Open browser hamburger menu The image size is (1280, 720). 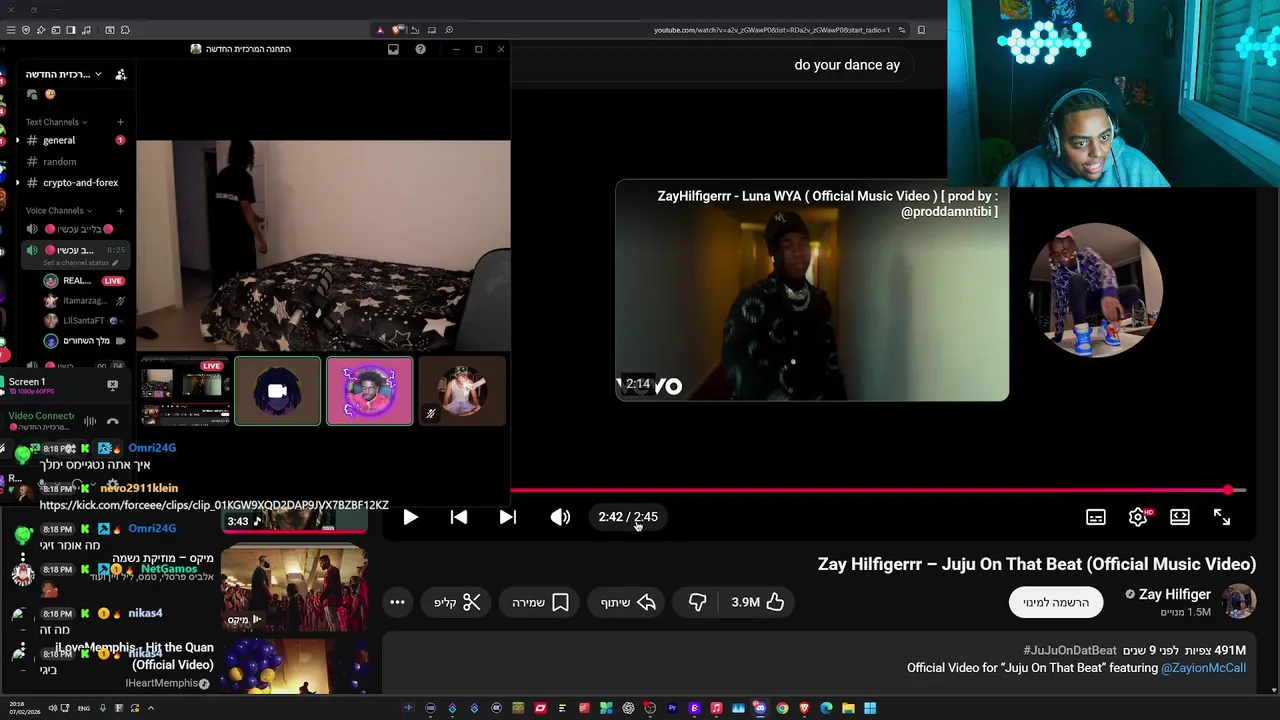[x=11, y=30]
